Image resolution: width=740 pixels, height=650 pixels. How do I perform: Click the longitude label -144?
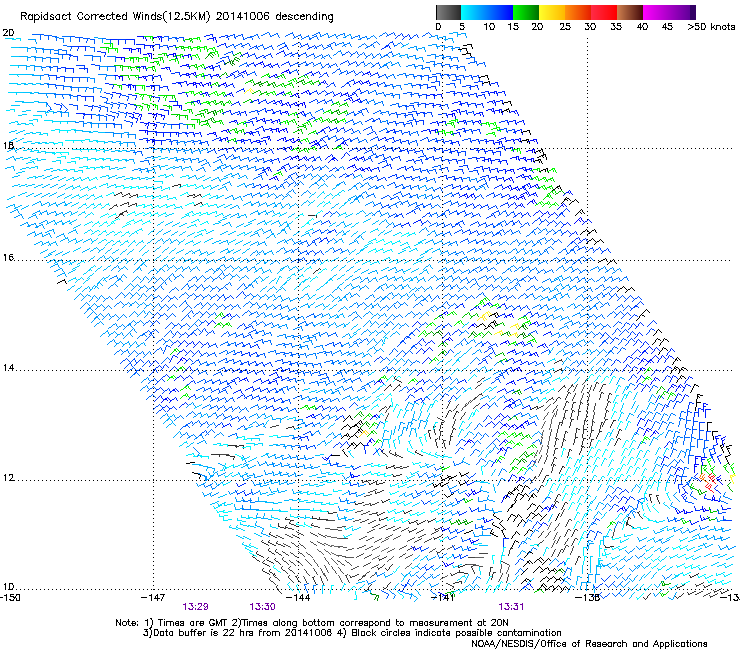coord(298,598)
